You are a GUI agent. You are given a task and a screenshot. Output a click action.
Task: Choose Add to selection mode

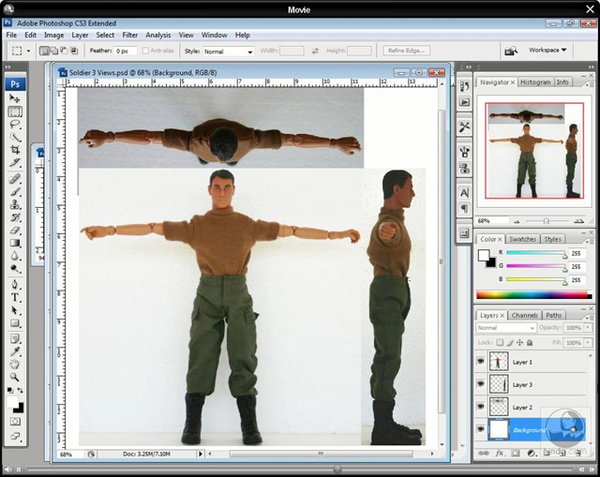(x=54, y=50)
